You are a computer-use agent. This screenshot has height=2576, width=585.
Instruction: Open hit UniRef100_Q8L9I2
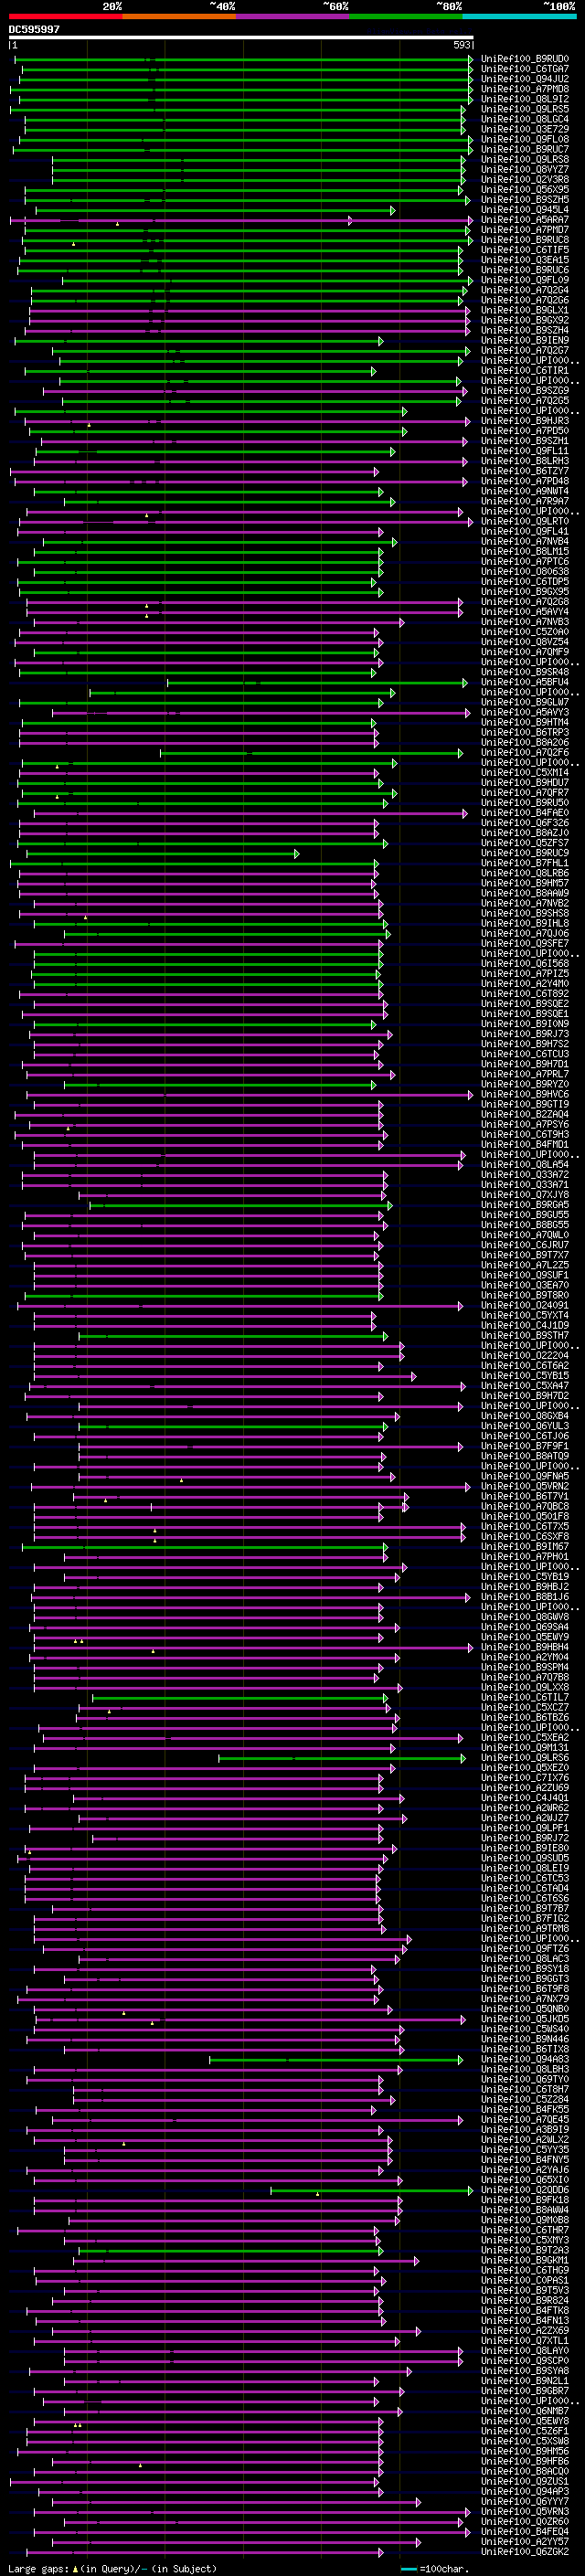525,99
